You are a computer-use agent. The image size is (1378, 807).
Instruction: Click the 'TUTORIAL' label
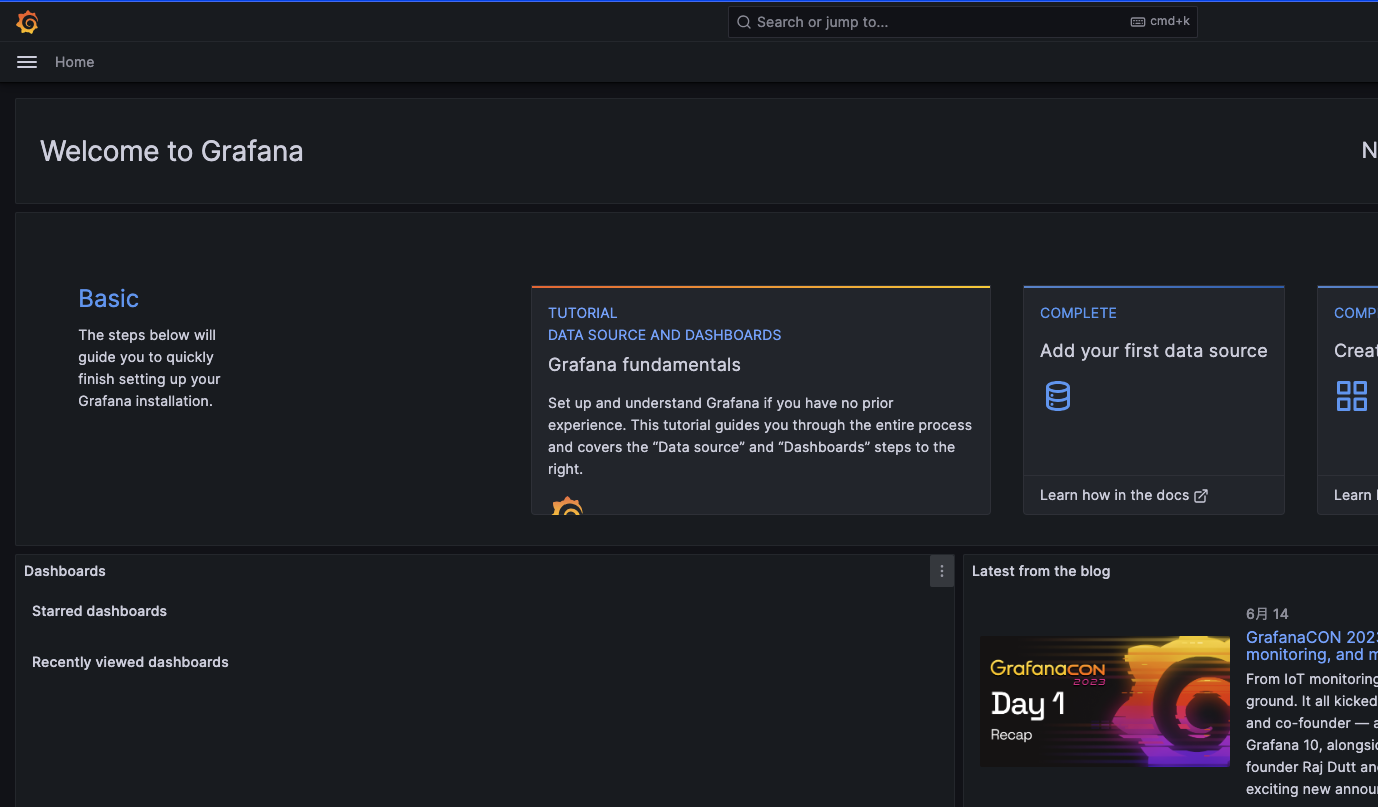click(583, 313)
